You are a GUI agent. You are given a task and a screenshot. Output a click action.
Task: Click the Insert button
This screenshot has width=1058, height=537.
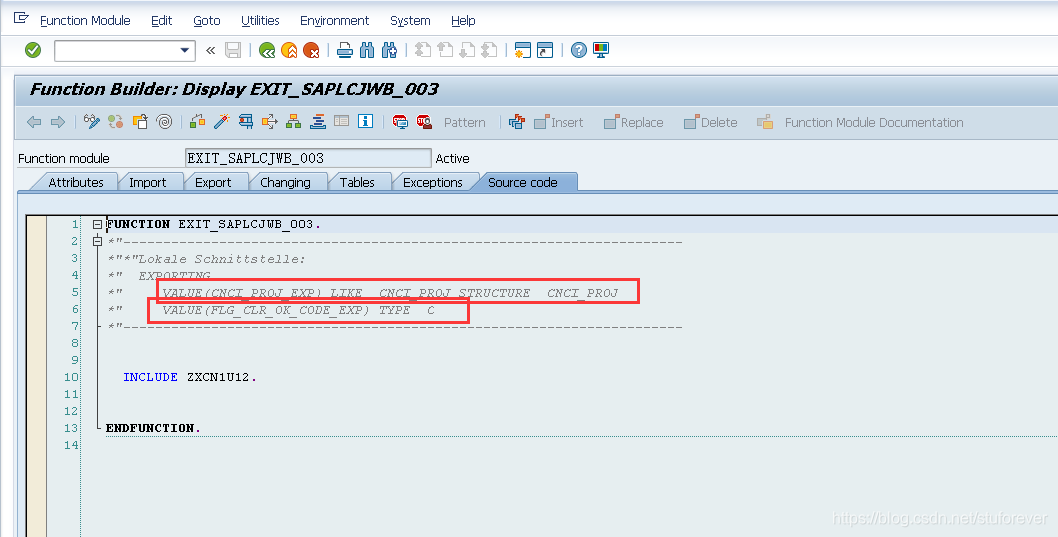tap(559, 122)
